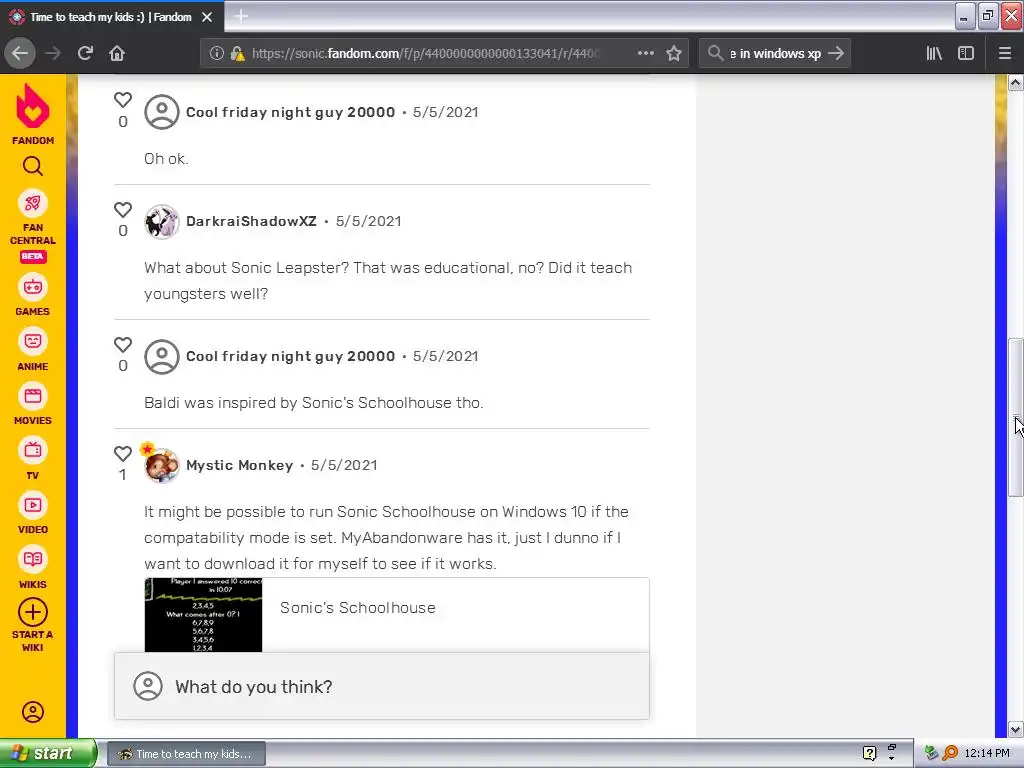The image size is (1024, 768).
Task: Open first Cool friday night guy 20000 avatar
Action: (161, 112)
